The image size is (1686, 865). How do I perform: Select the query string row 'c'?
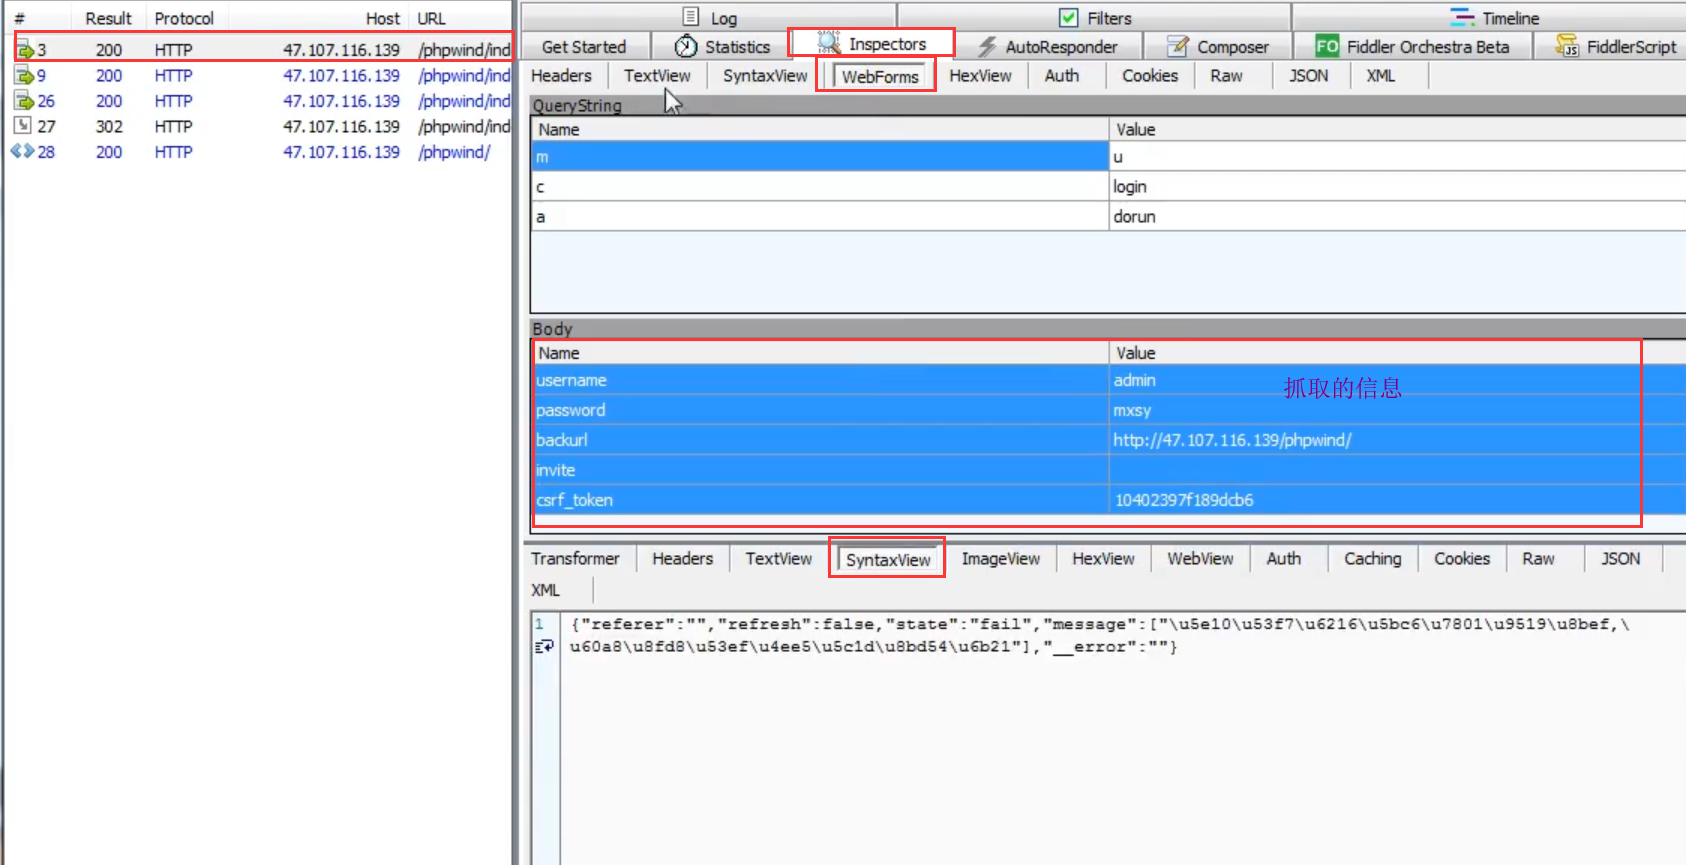tap(1108, 187)
